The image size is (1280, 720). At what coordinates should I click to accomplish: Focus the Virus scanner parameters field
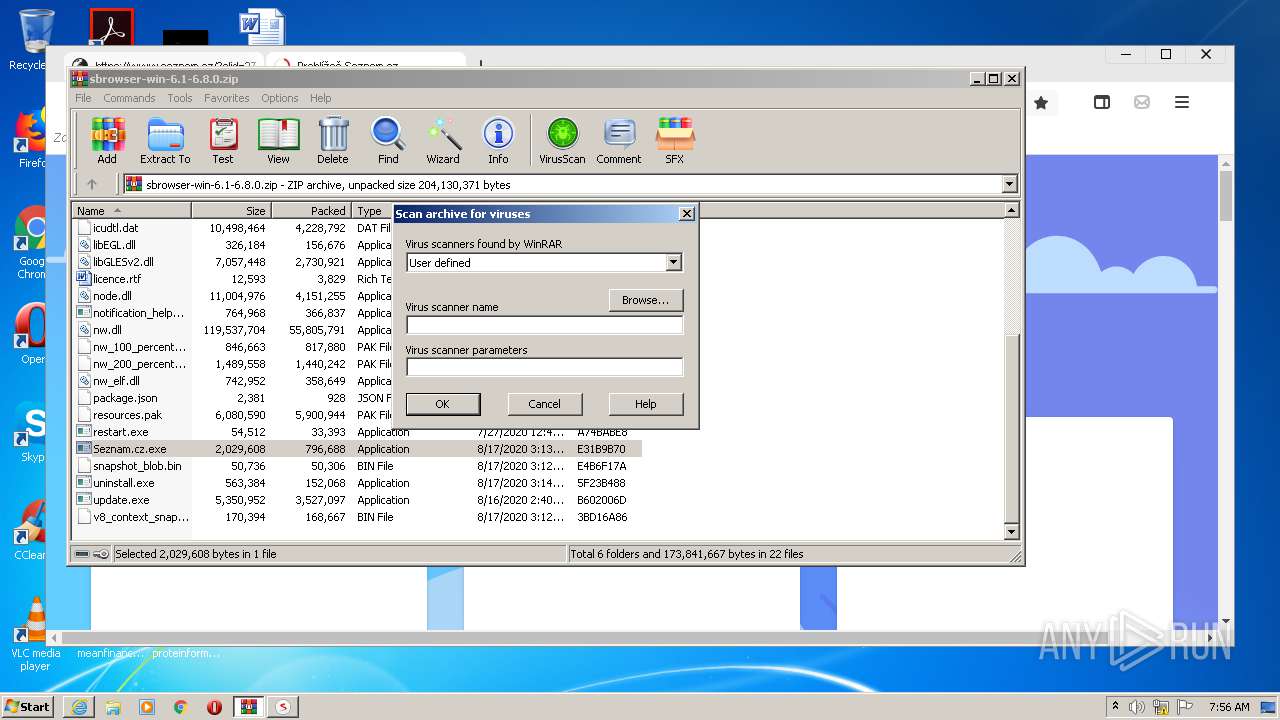(544, 367)
